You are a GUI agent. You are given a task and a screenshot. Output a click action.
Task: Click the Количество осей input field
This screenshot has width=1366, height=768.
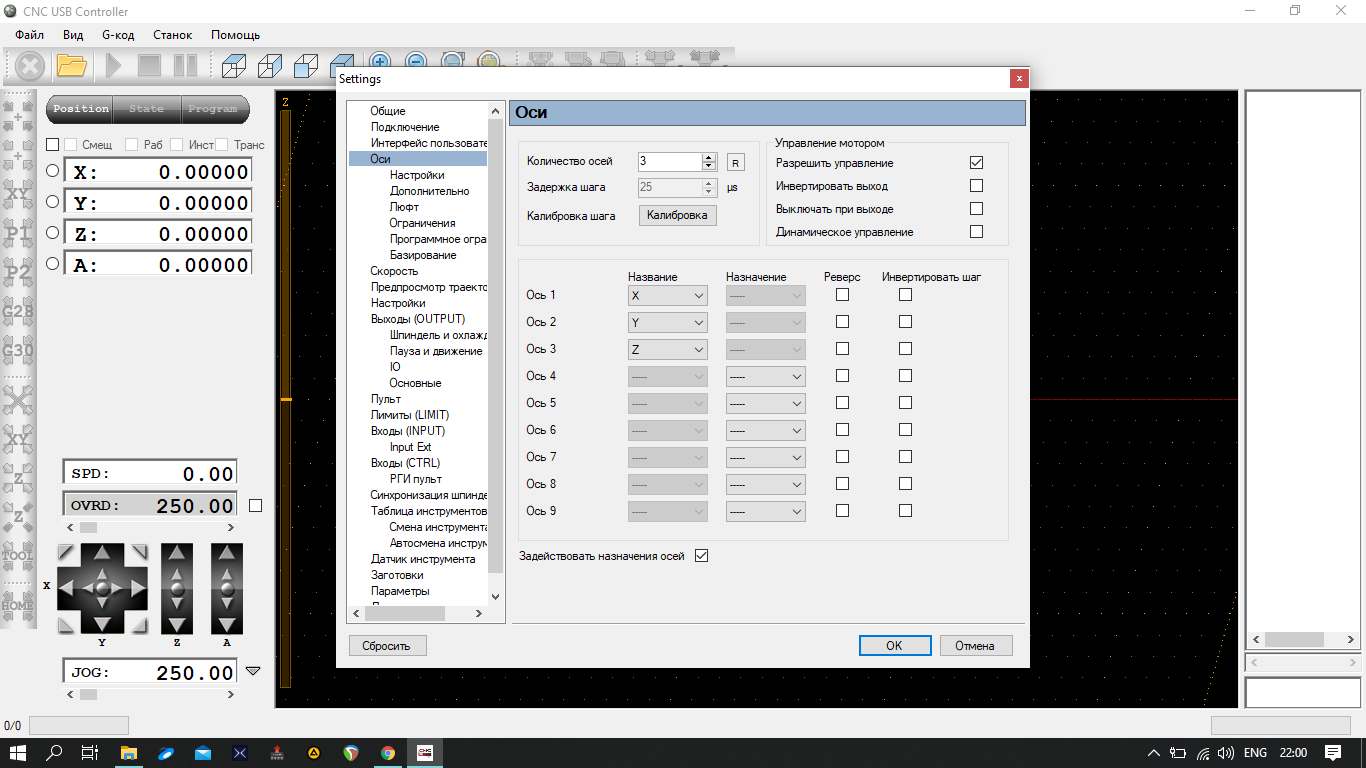tap(670, 162)
